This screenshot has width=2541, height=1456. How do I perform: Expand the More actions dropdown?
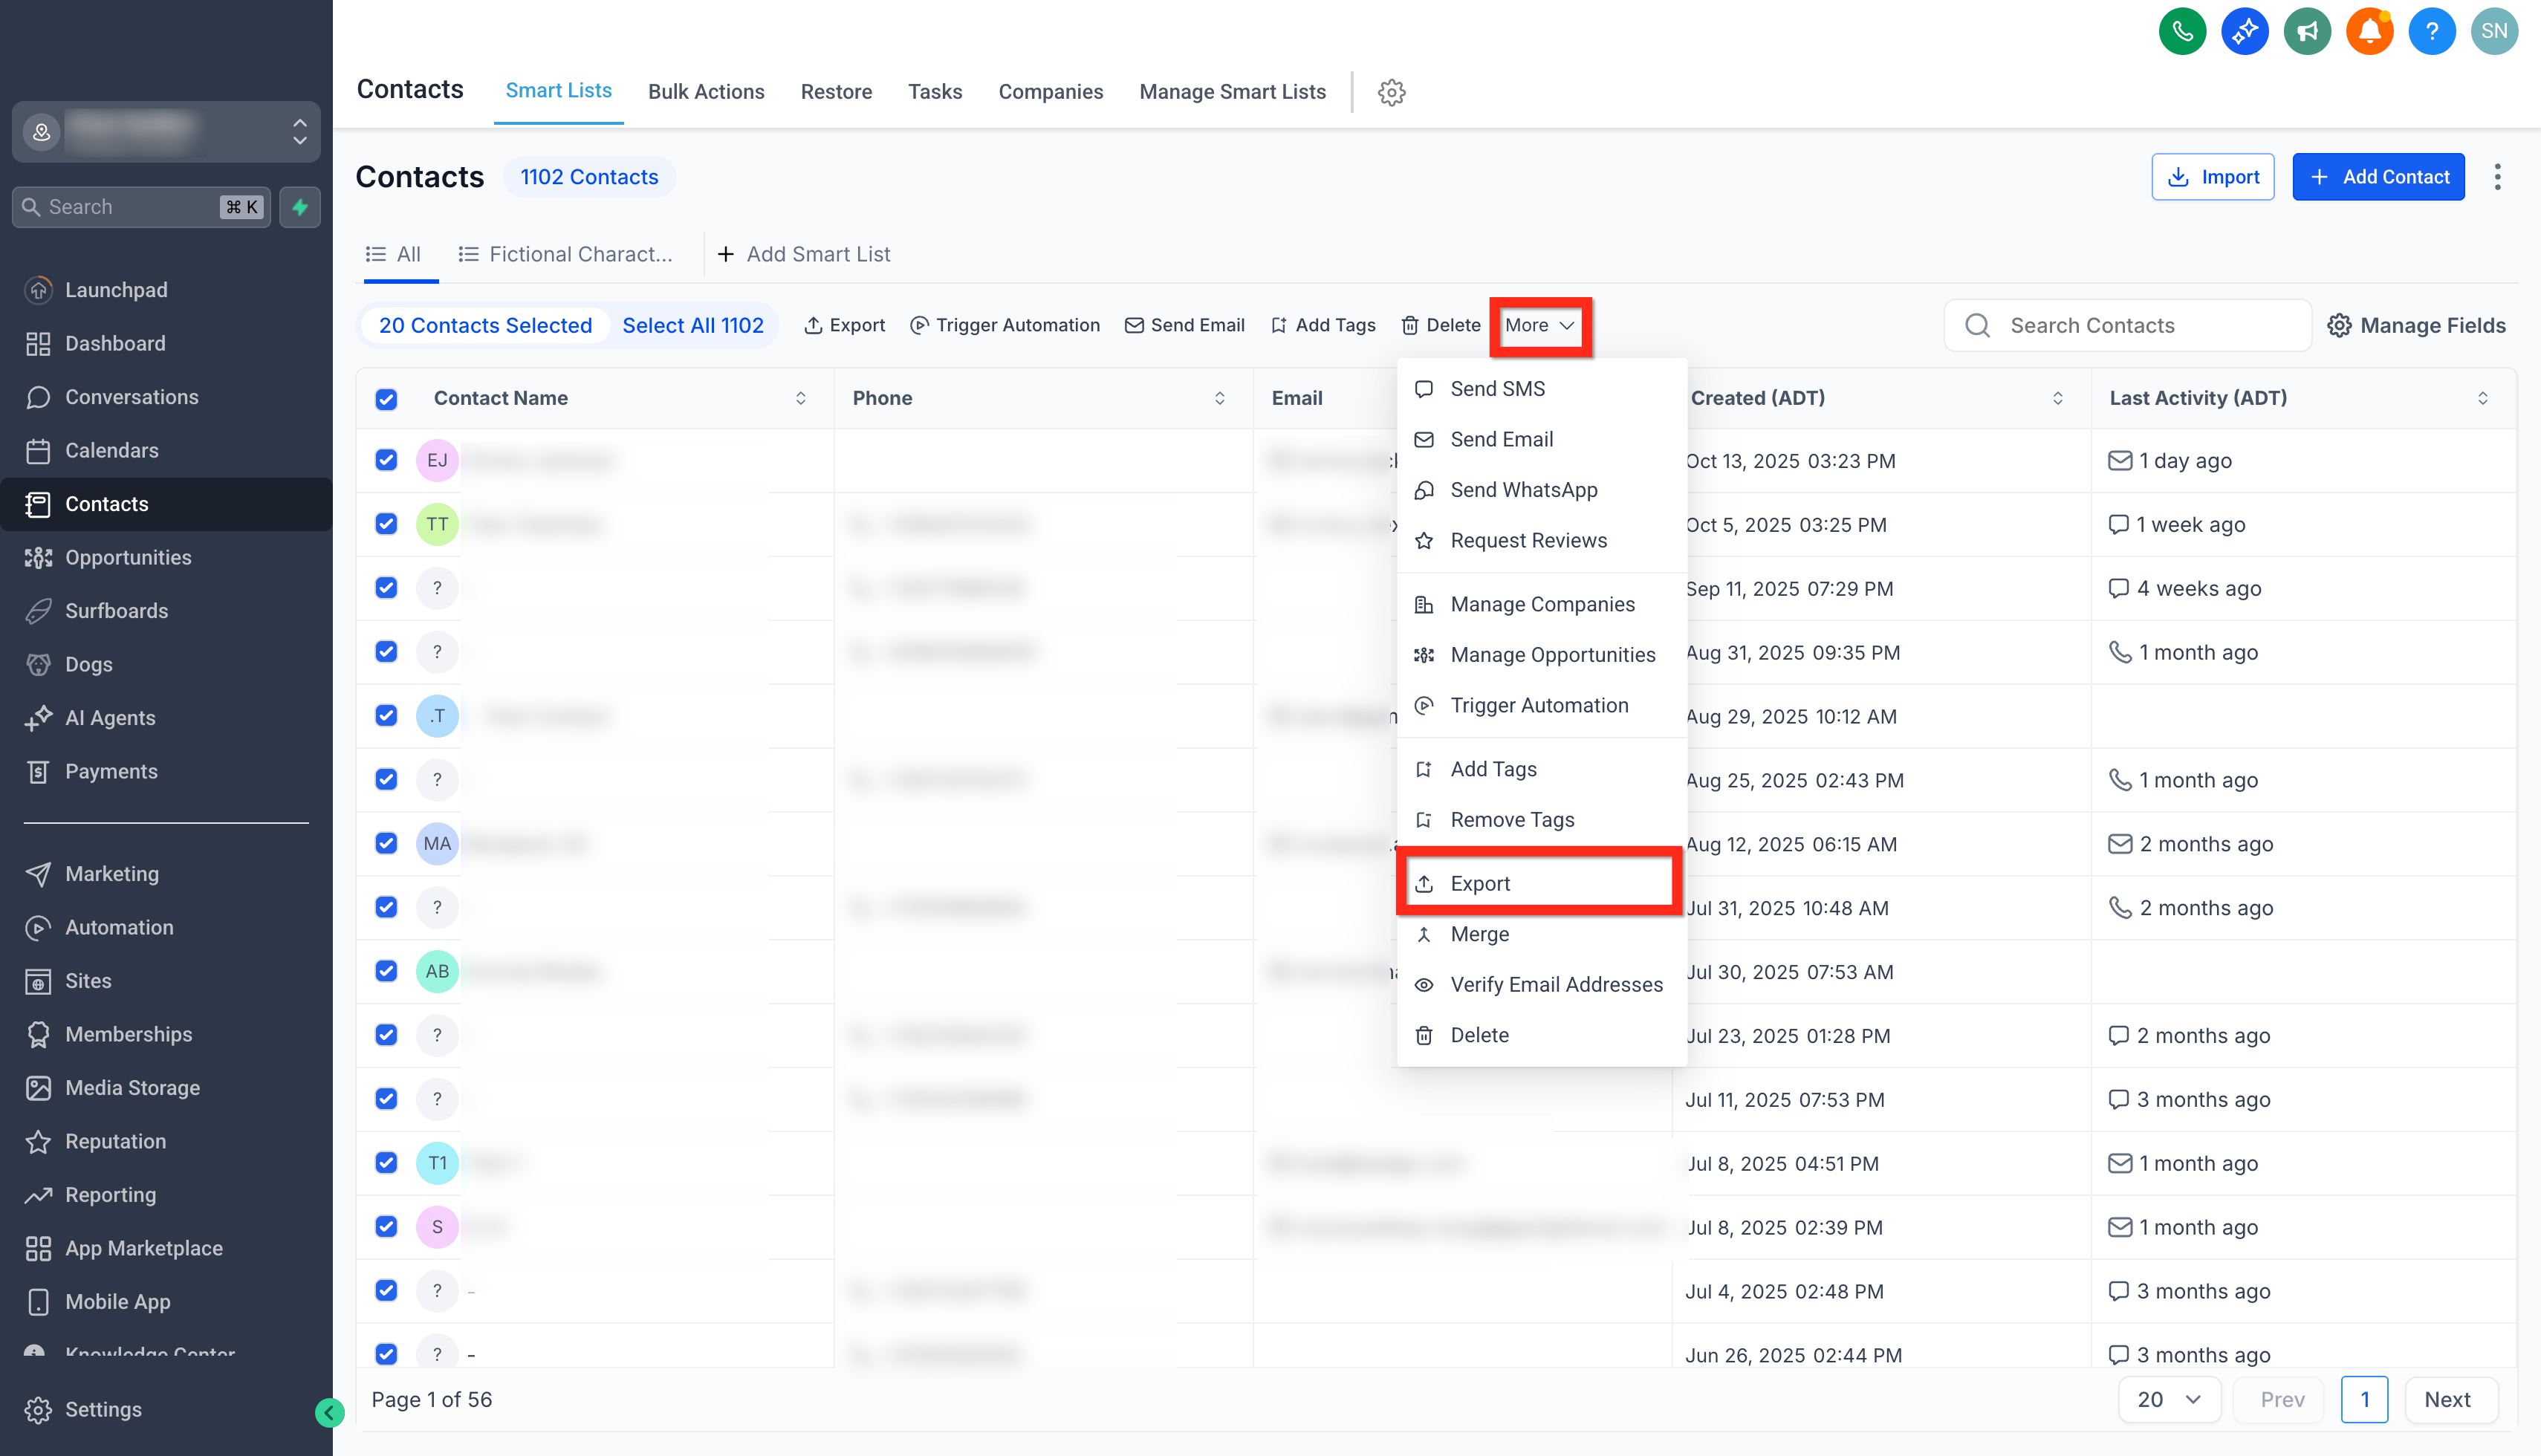[1540, 325]
